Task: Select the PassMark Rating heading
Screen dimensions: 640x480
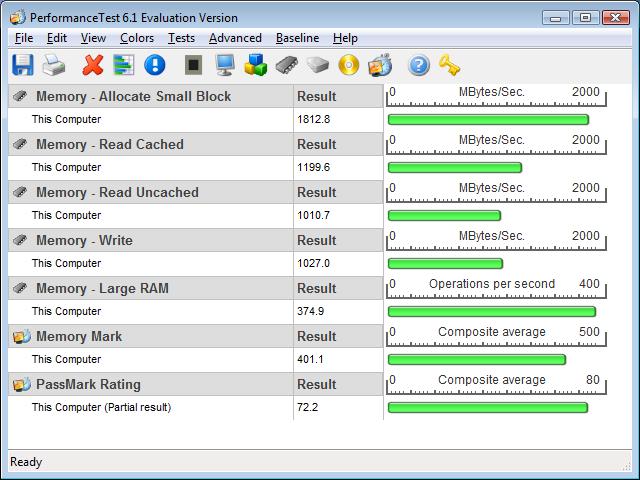Action: [88, 384]
